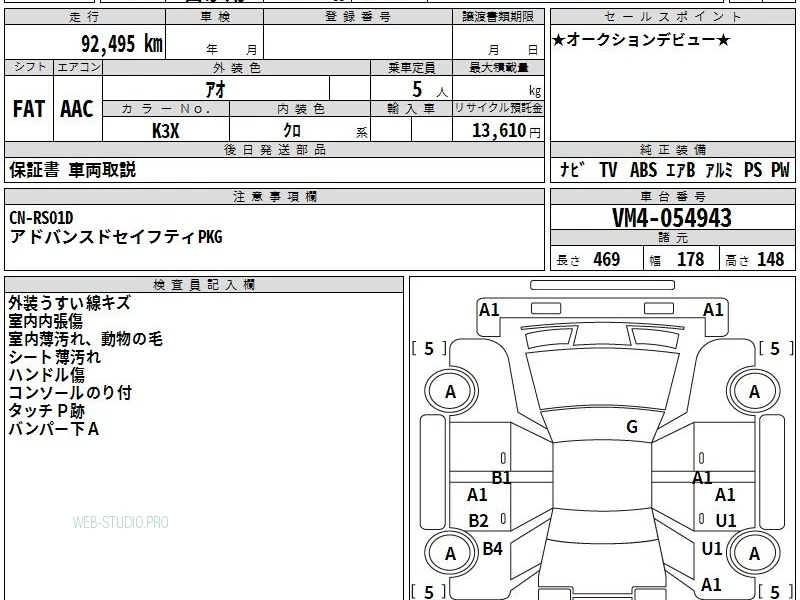800x600 pixels.
Task: Click the B1 damage mark on the car diagram
Action: (501, 478)
